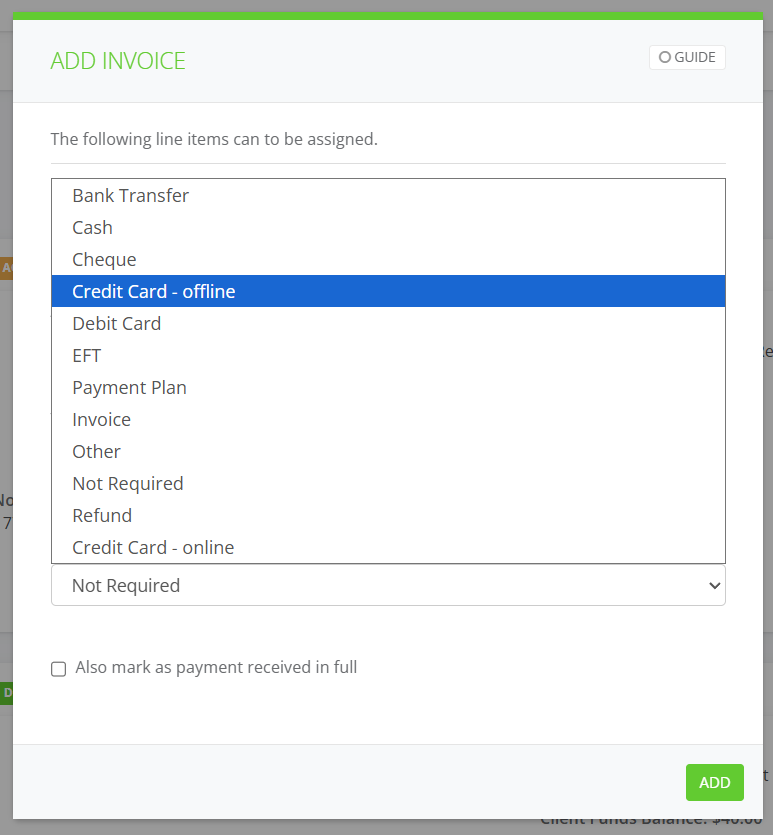Screen dimensions: 773x835
Task: Enable mark as payment received checkbox
Action: [59, 669]
